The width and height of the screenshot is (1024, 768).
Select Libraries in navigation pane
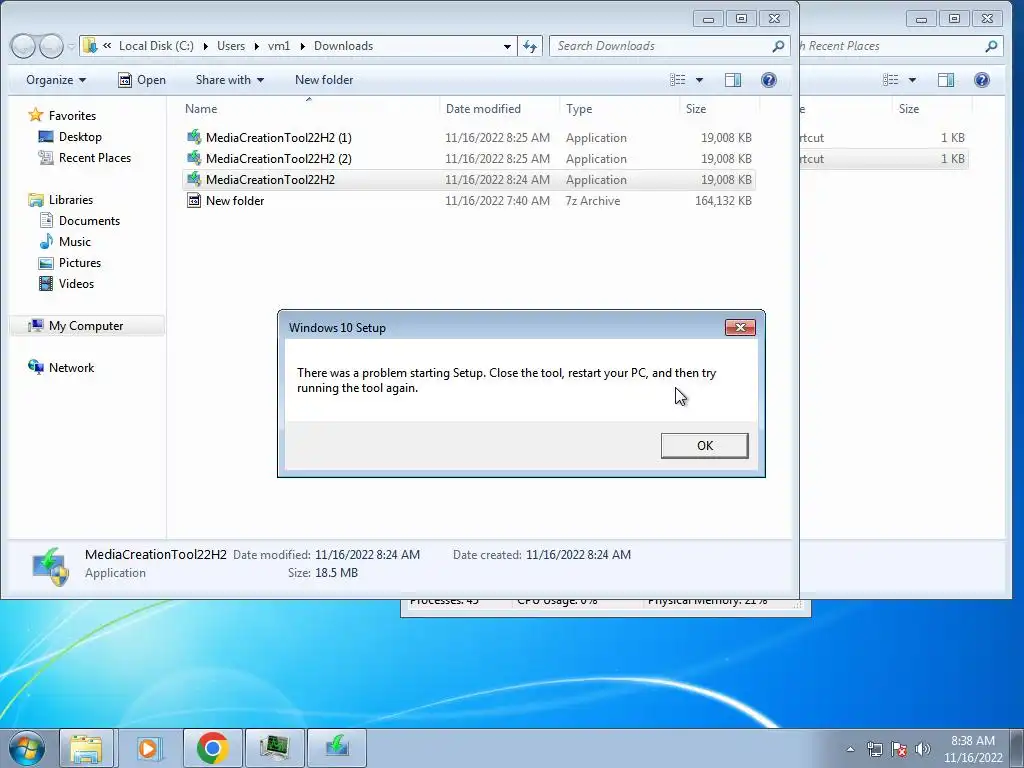coord(71,200)
